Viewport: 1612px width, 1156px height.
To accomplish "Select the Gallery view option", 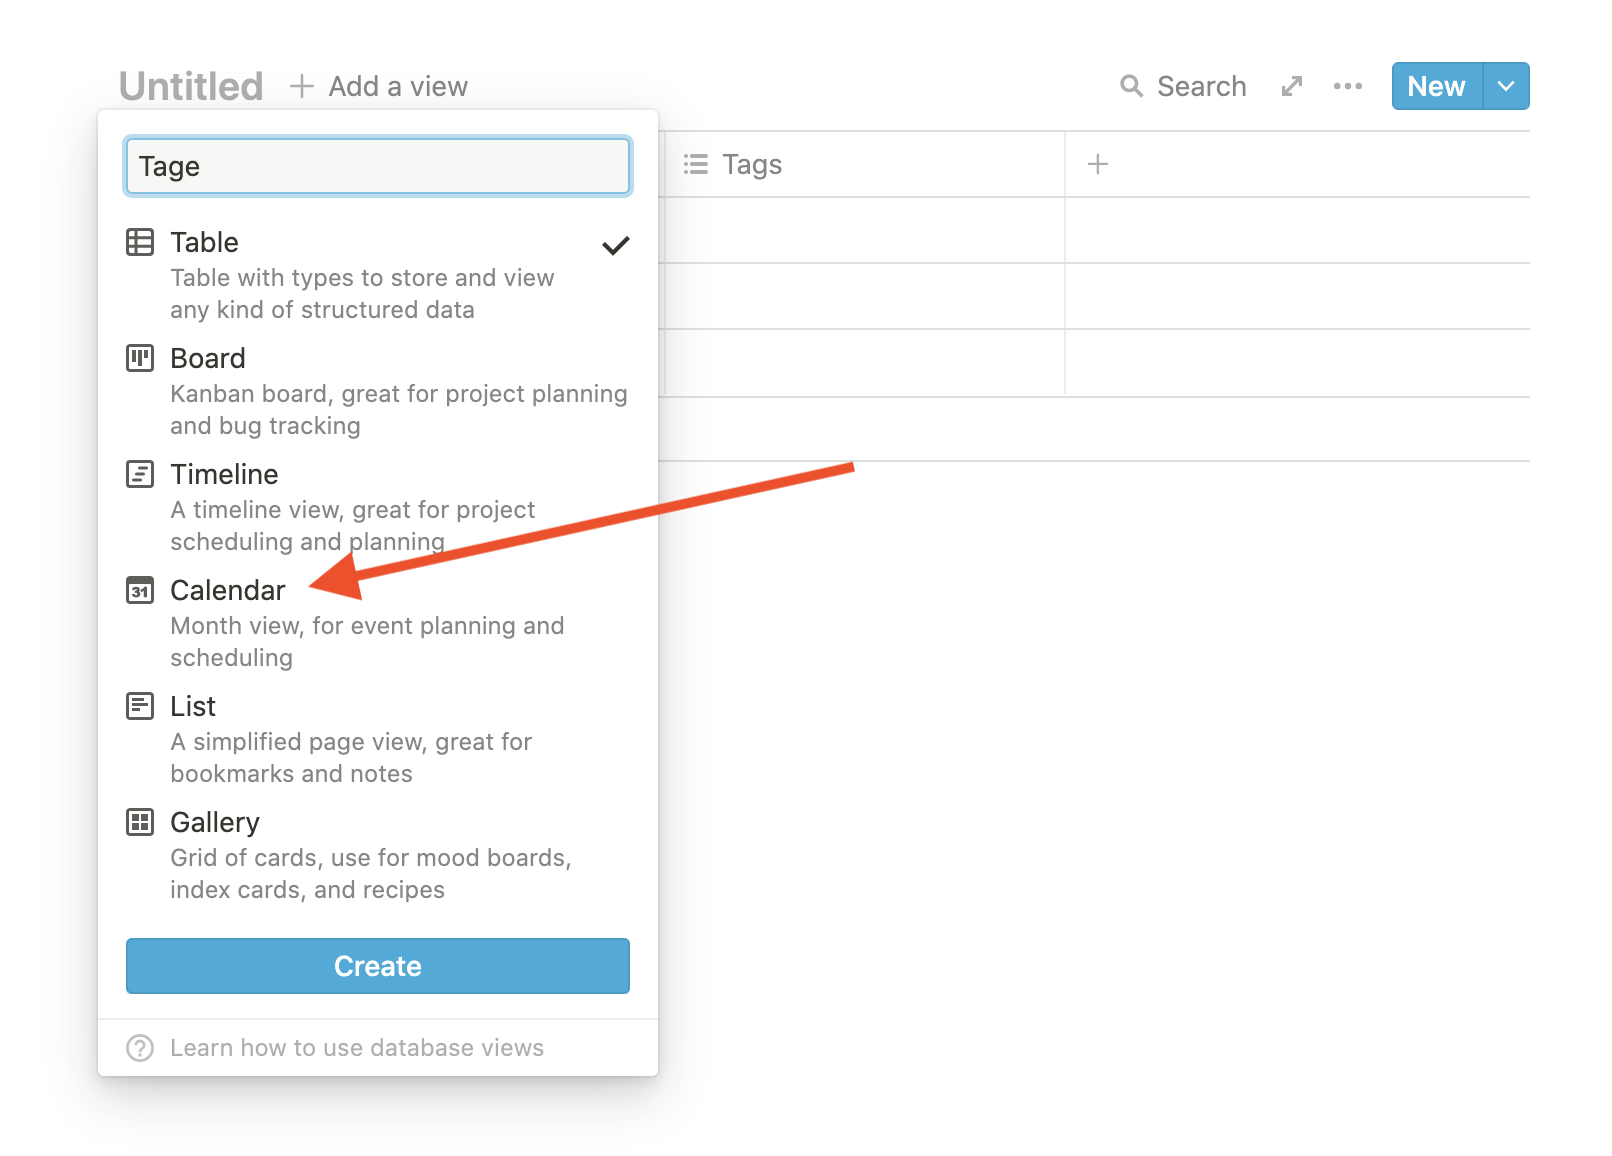I will coord(378,854).
